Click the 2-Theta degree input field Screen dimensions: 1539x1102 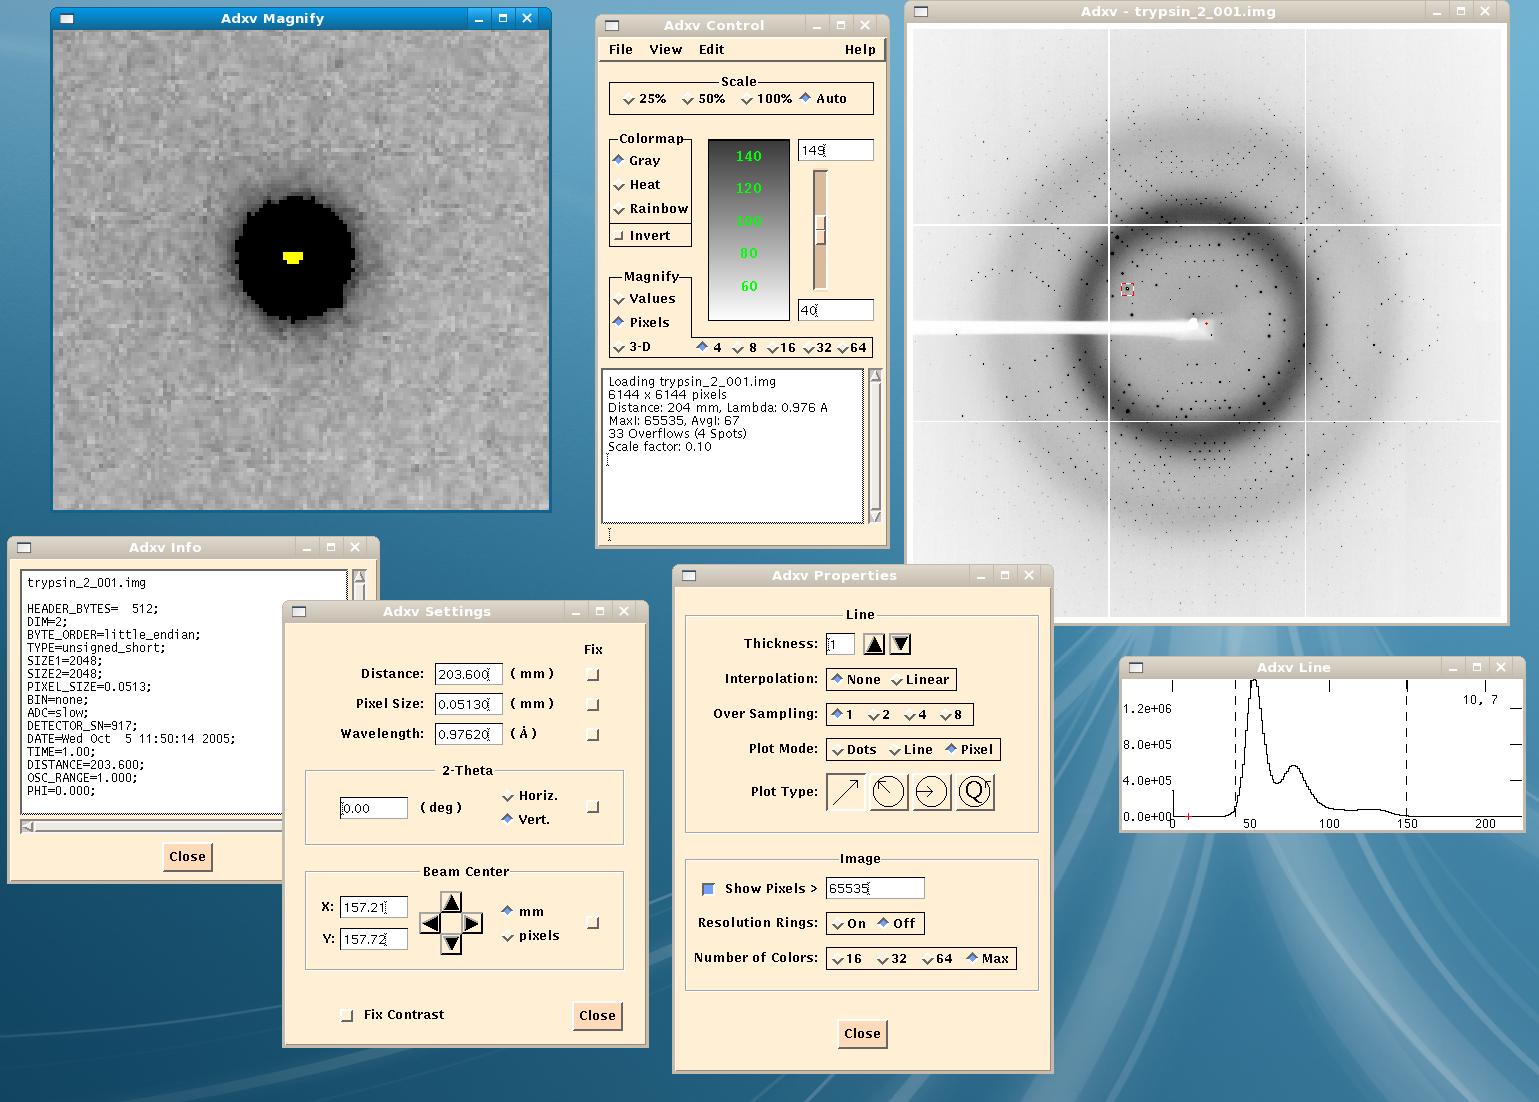click(x=374, y=808)
